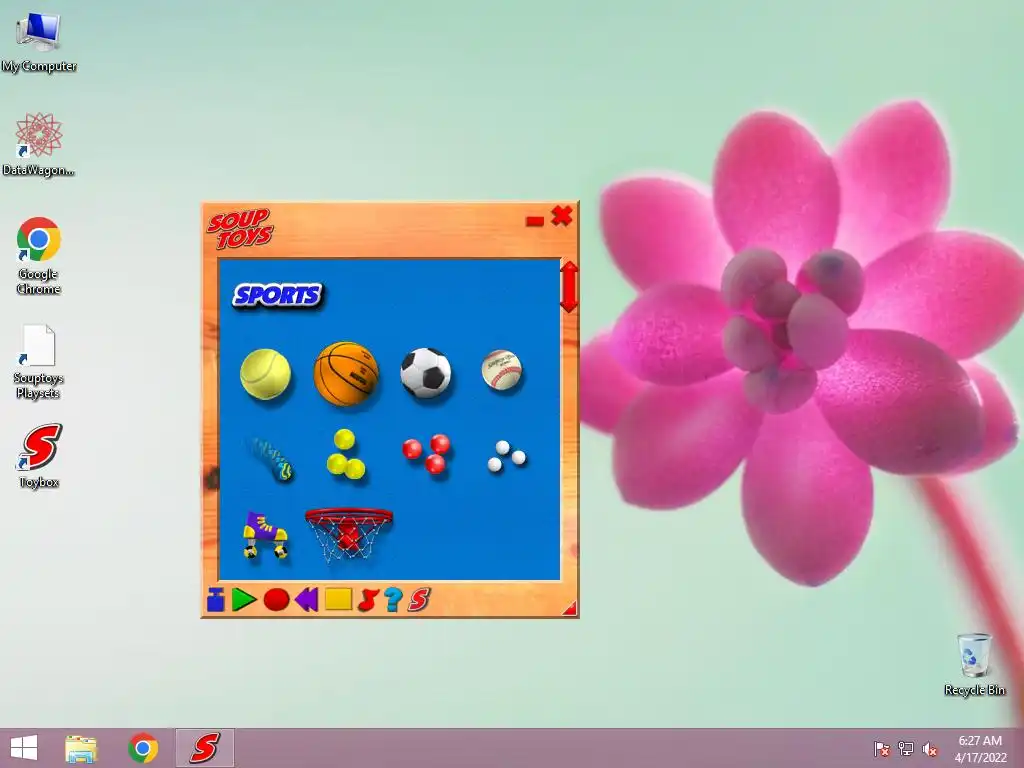Select the three white balls toy
1024x768 pixels.
pyautogui.click(x=506, y=456)
